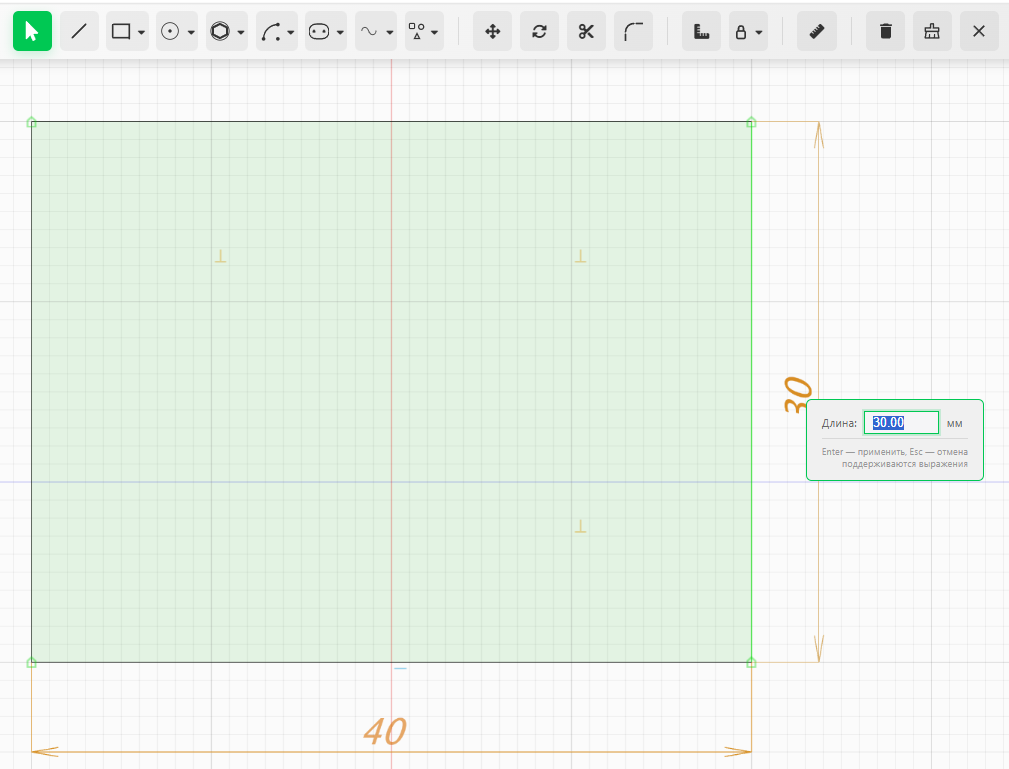Activate the Measure ruler tool
This screenshot has height=769, width=1009.
[817, 31]
